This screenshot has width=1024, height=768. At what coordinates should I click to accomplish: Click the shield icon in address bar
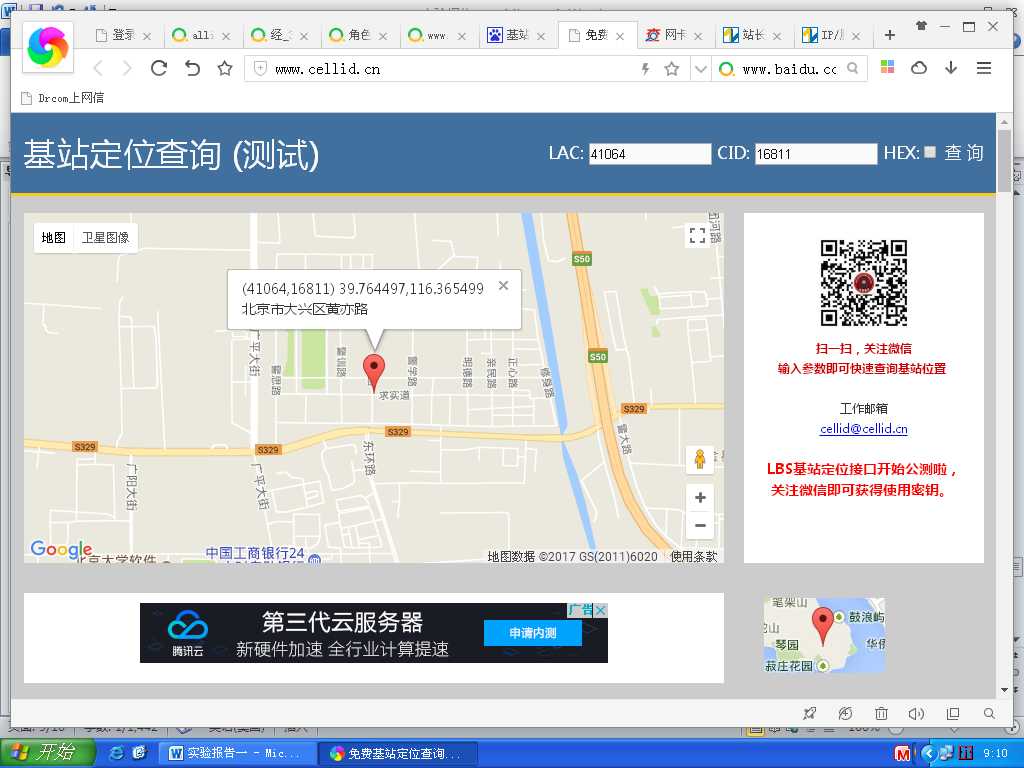coord(260,69)
